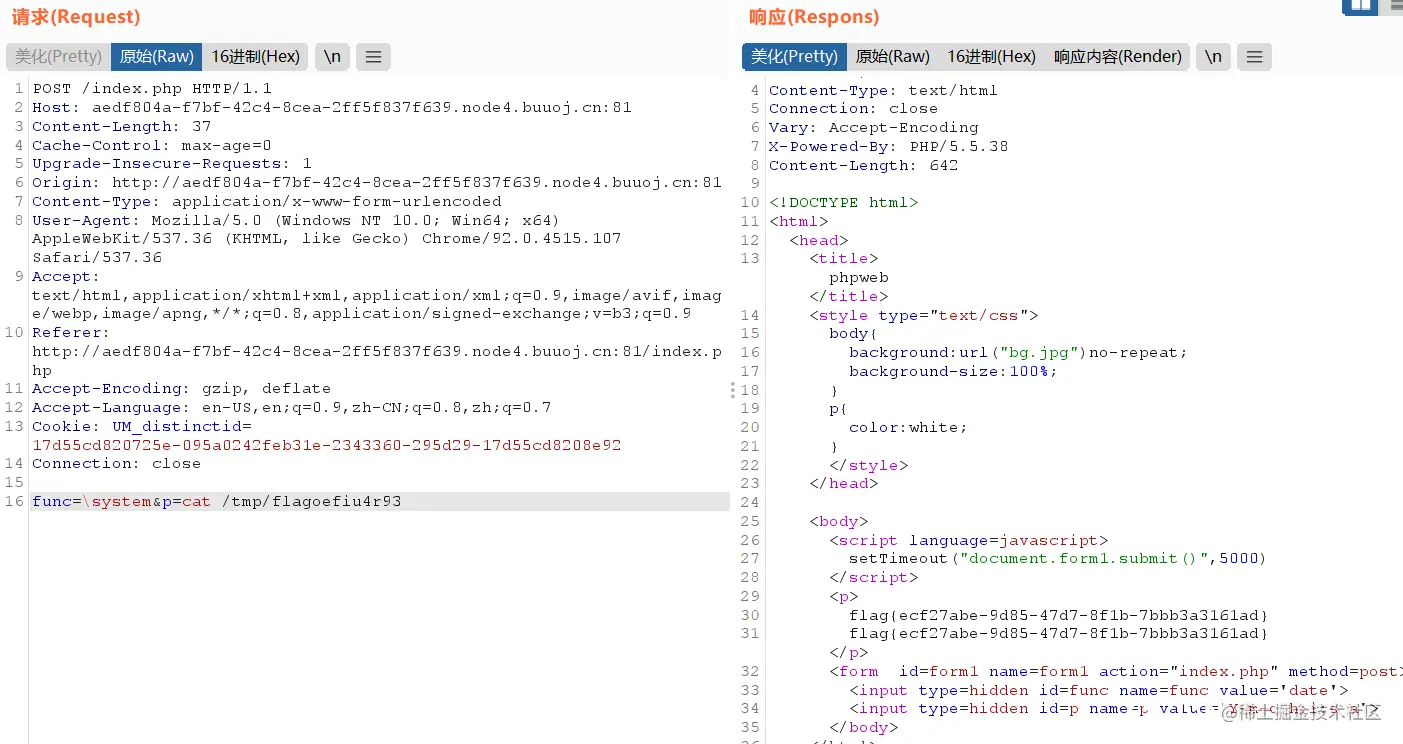Click the panel divider drag handle dots
The width and height of the screenshot is (1403, 744).
(x=734, y=390)
